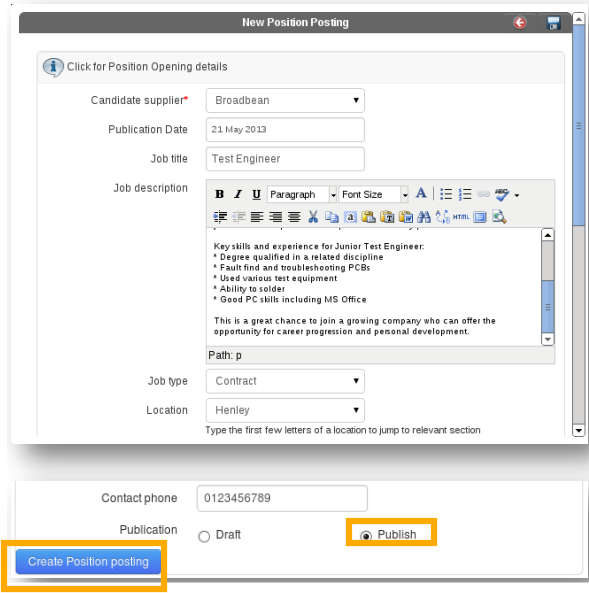Viewport: 589px width, 593px height.
Task: Increase indent of the paragraph
Action: coord(220,217)
